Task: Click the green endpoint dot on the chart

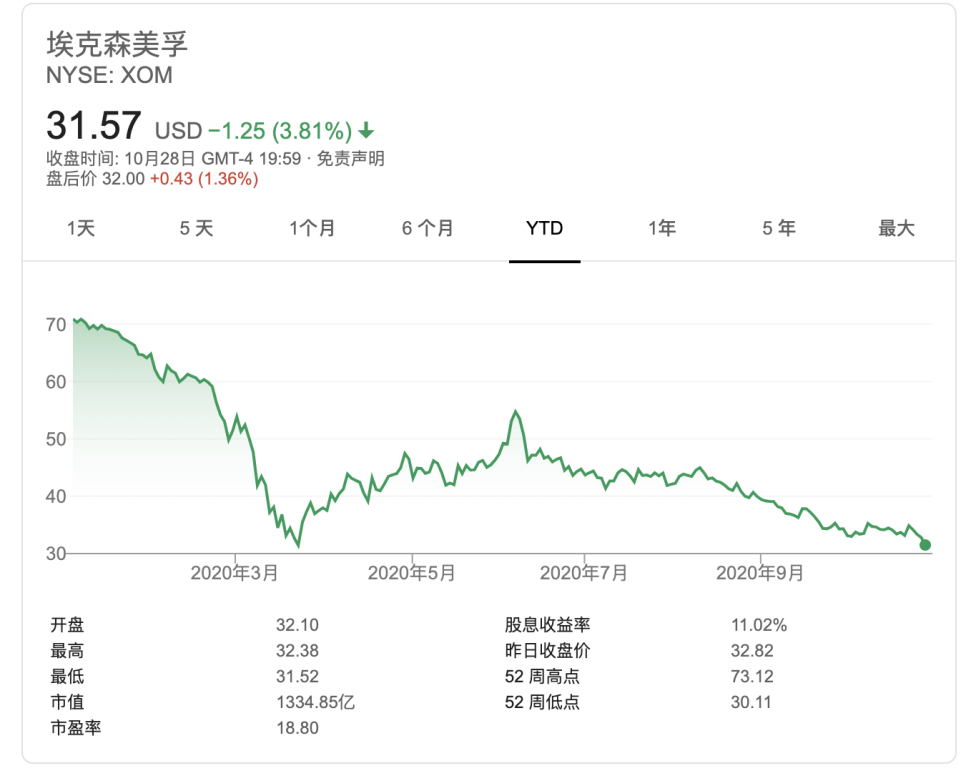Action: click(925, 545)
